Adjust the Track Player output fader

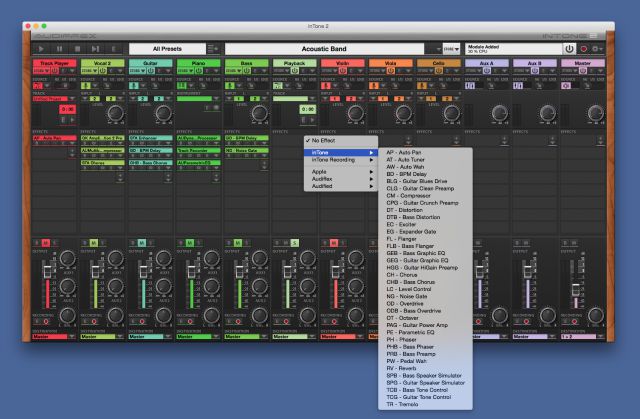[47, 272]
